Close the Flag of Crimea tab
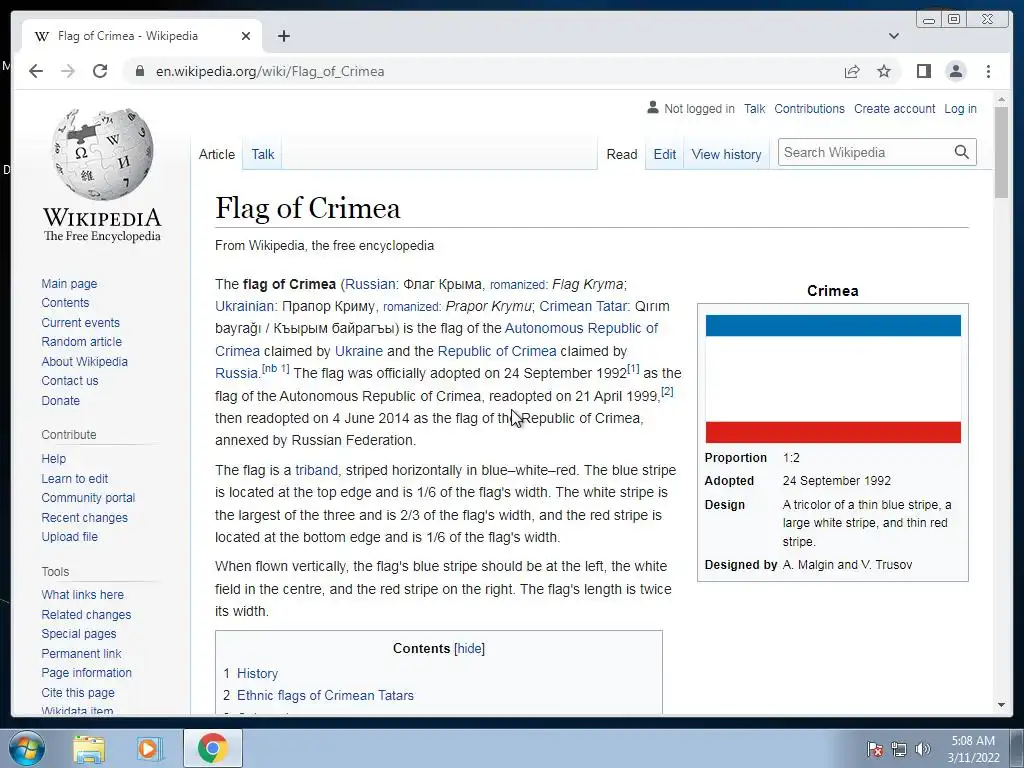 tap(246, 36)
